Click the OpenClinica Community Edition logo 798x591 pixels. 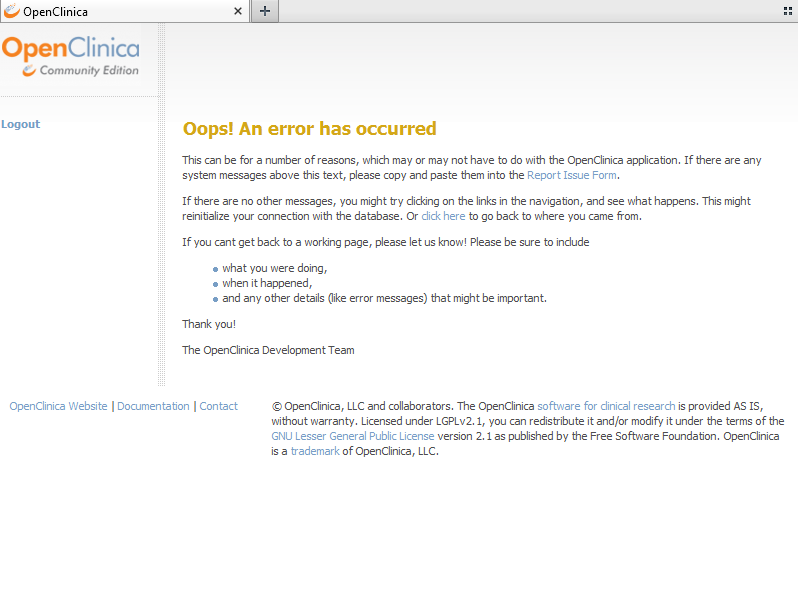tap(71, 57)
